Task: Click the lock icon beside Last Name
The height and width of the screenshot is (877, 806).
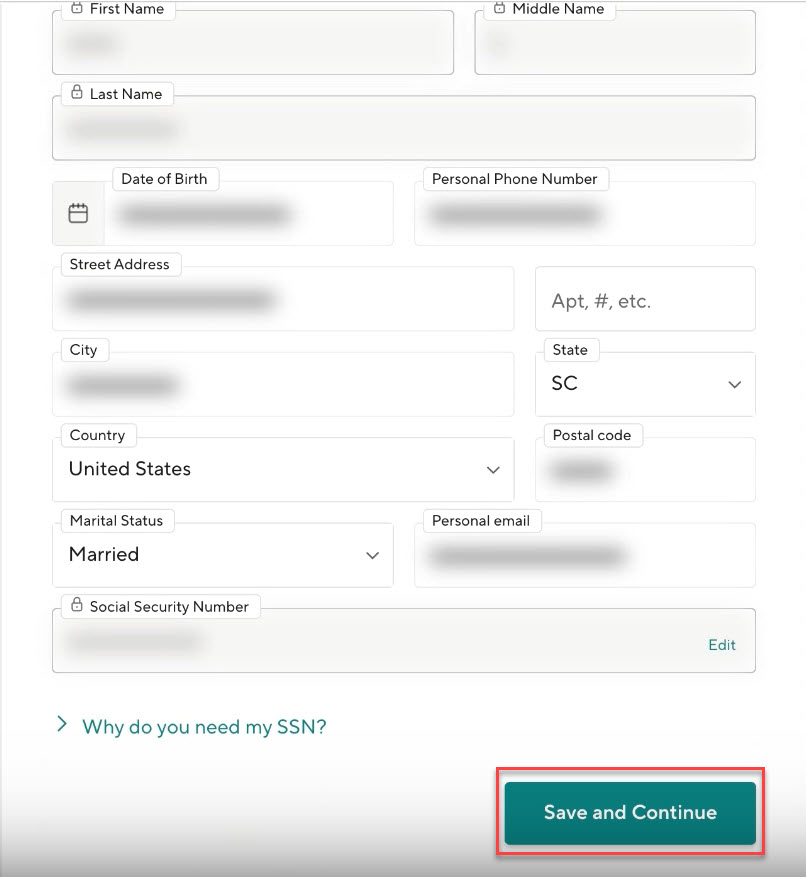Action: (77, 94)
